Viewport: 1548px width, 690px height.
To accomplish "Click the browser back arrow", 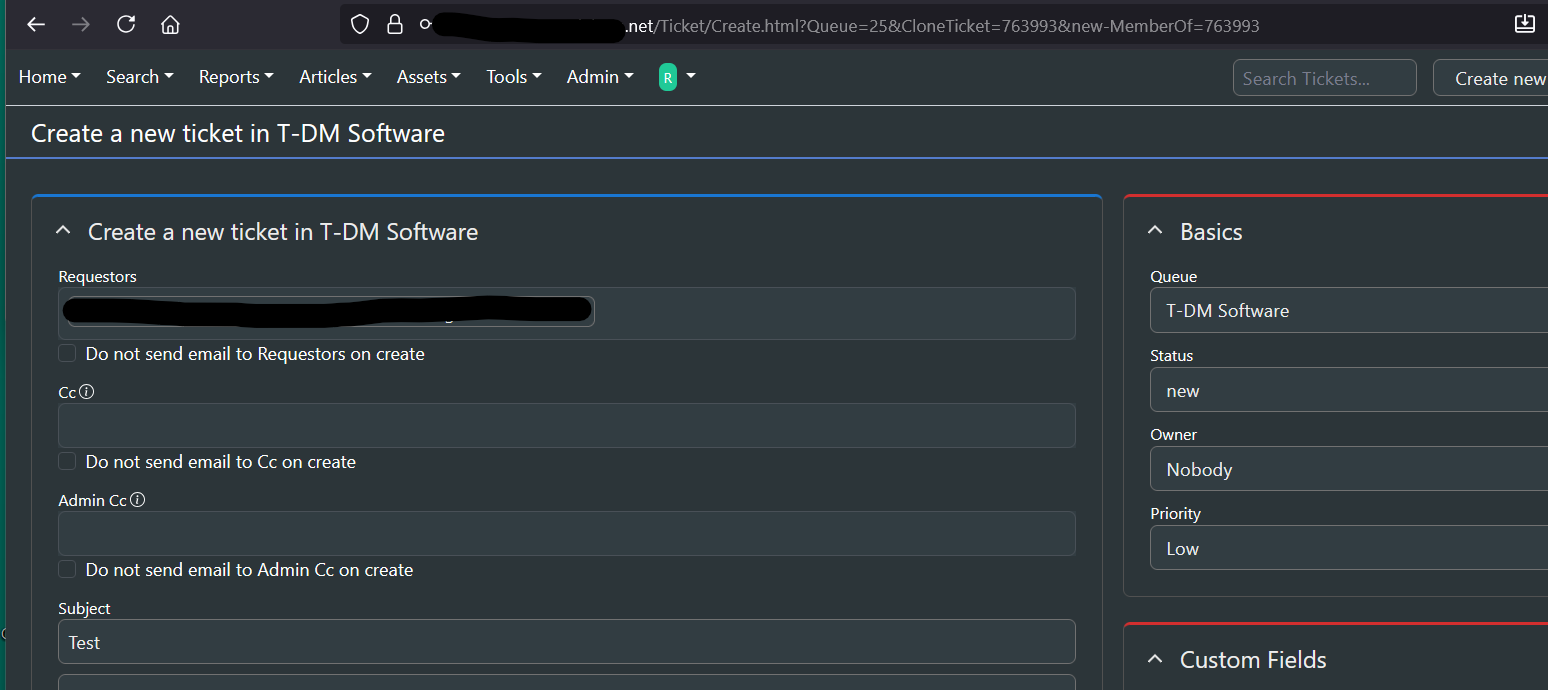I will pyautogui.click(x=36, y=24).
